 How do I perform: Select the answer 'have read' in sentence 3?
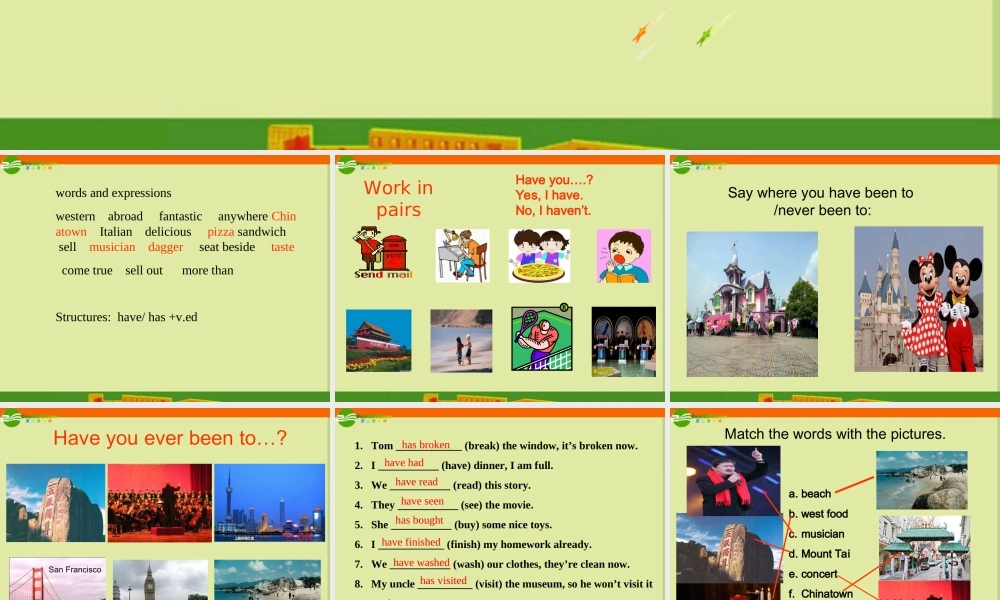[416, 482]
